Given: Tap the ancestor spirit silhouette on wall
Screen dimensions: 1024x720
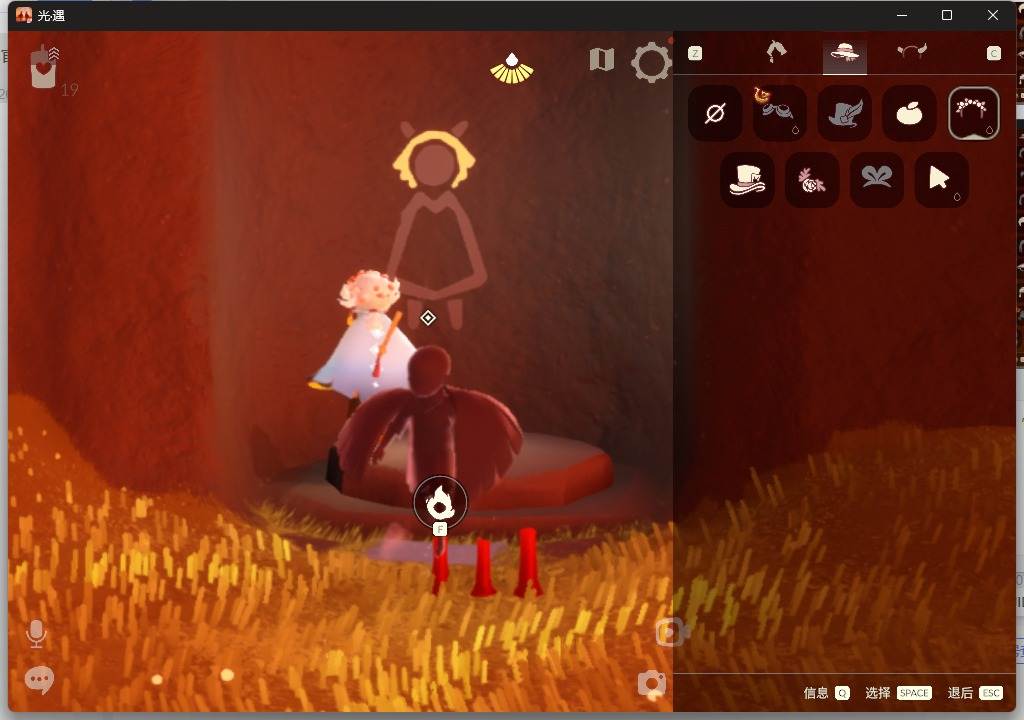Looking at the screenshot, I should coord(435,223).
